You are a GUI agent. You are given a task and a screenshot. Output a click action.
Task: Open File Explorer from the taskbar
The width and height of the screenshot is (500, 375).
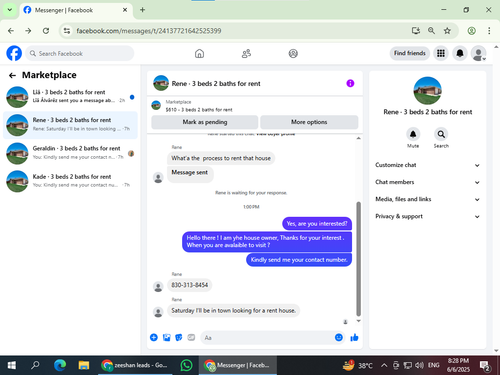coord(84,365)
